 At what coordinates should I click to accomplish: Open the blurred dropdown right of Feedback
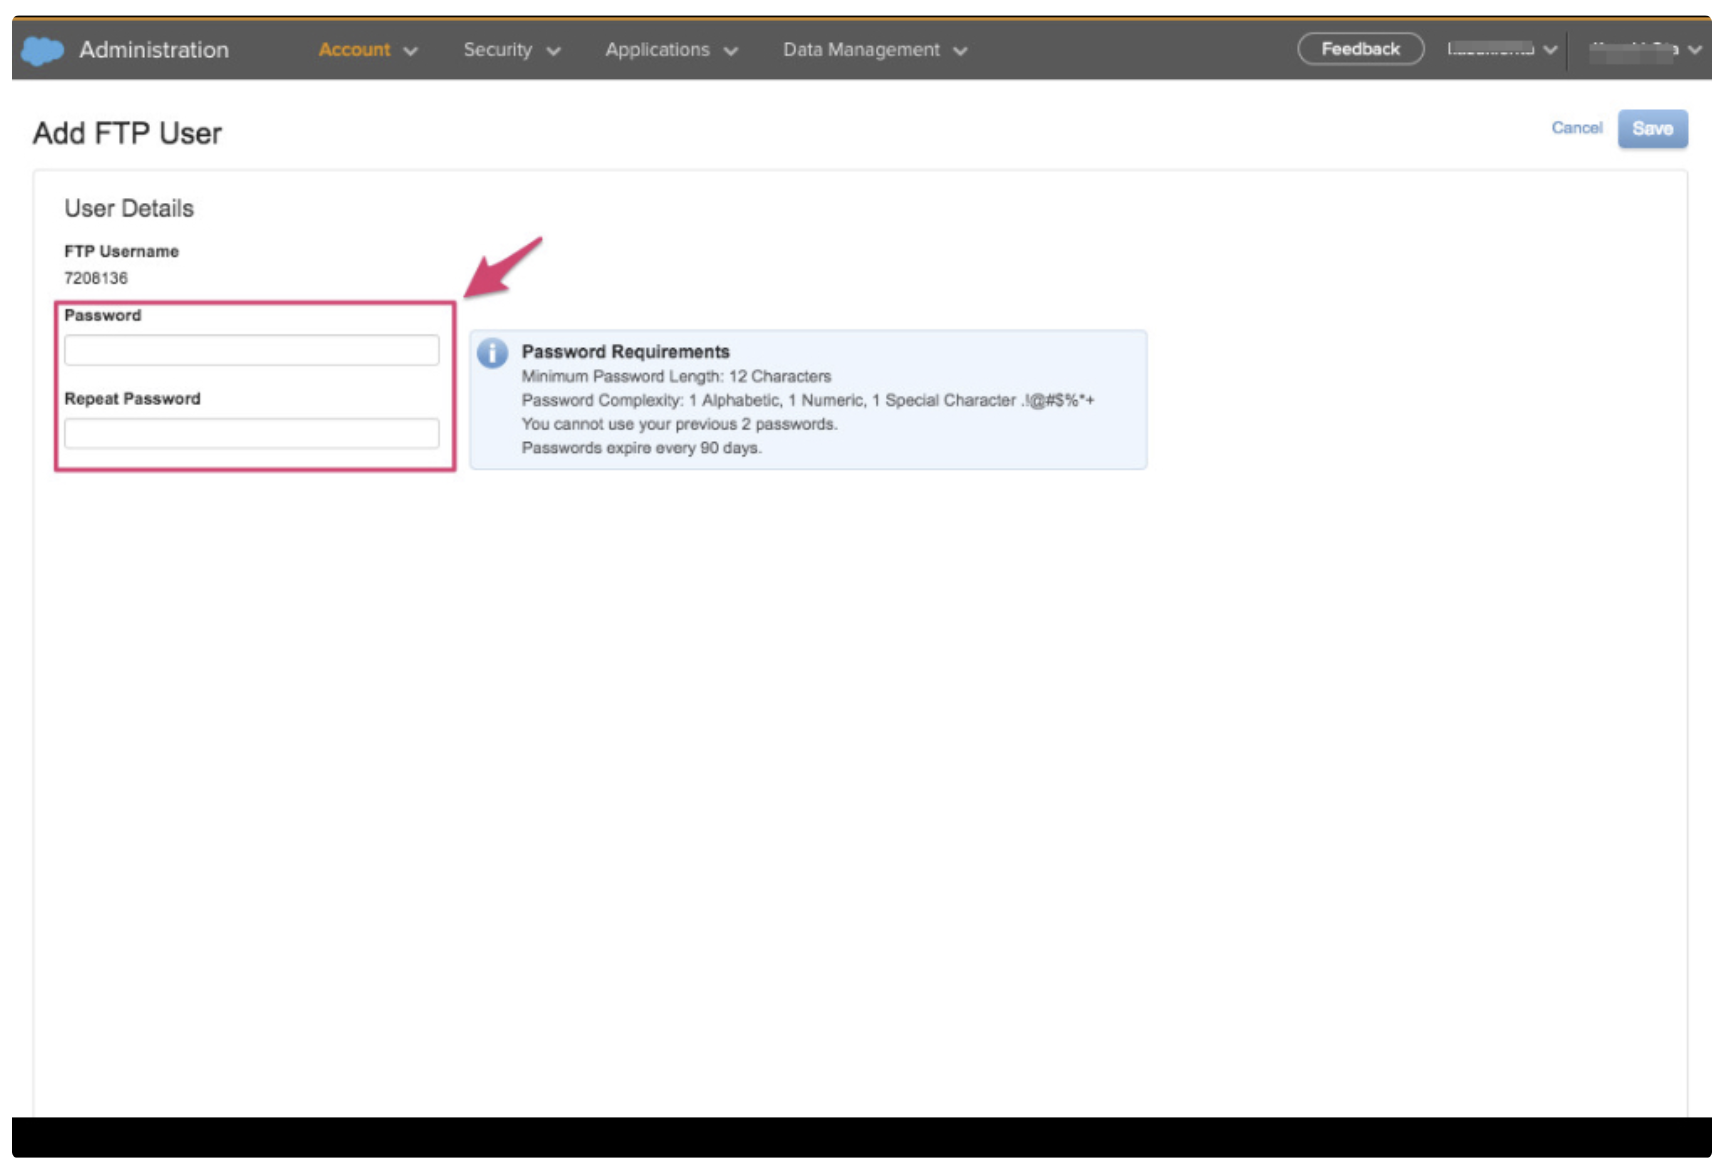coord(1500,49)
